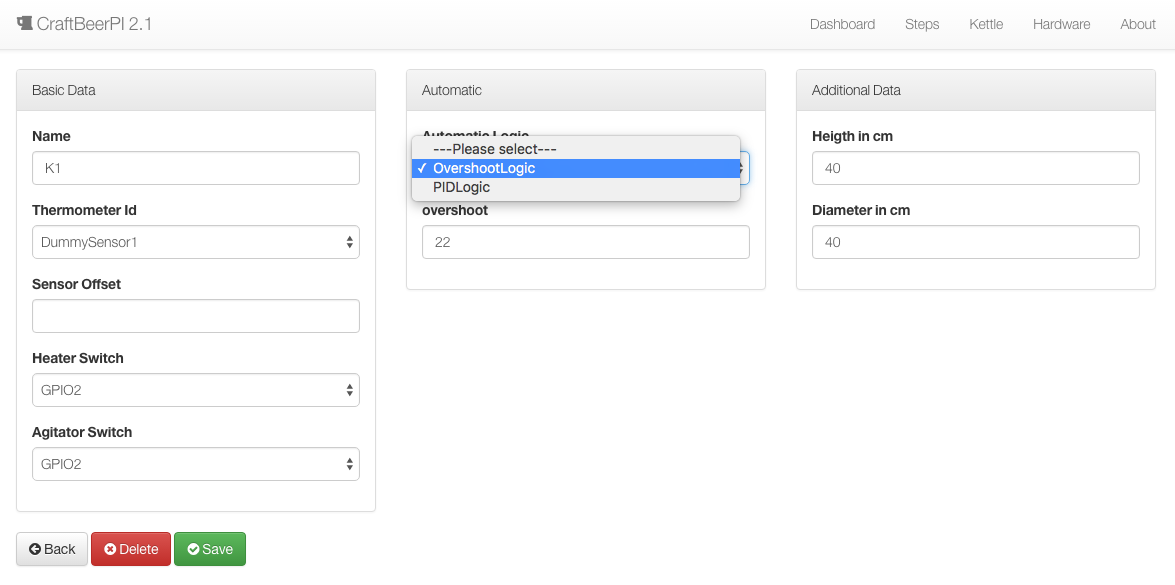The image size is (1175, 585).
Task: Click the empty Sensor Offset field
Action: pyautogui.click(x=195, y=316)
